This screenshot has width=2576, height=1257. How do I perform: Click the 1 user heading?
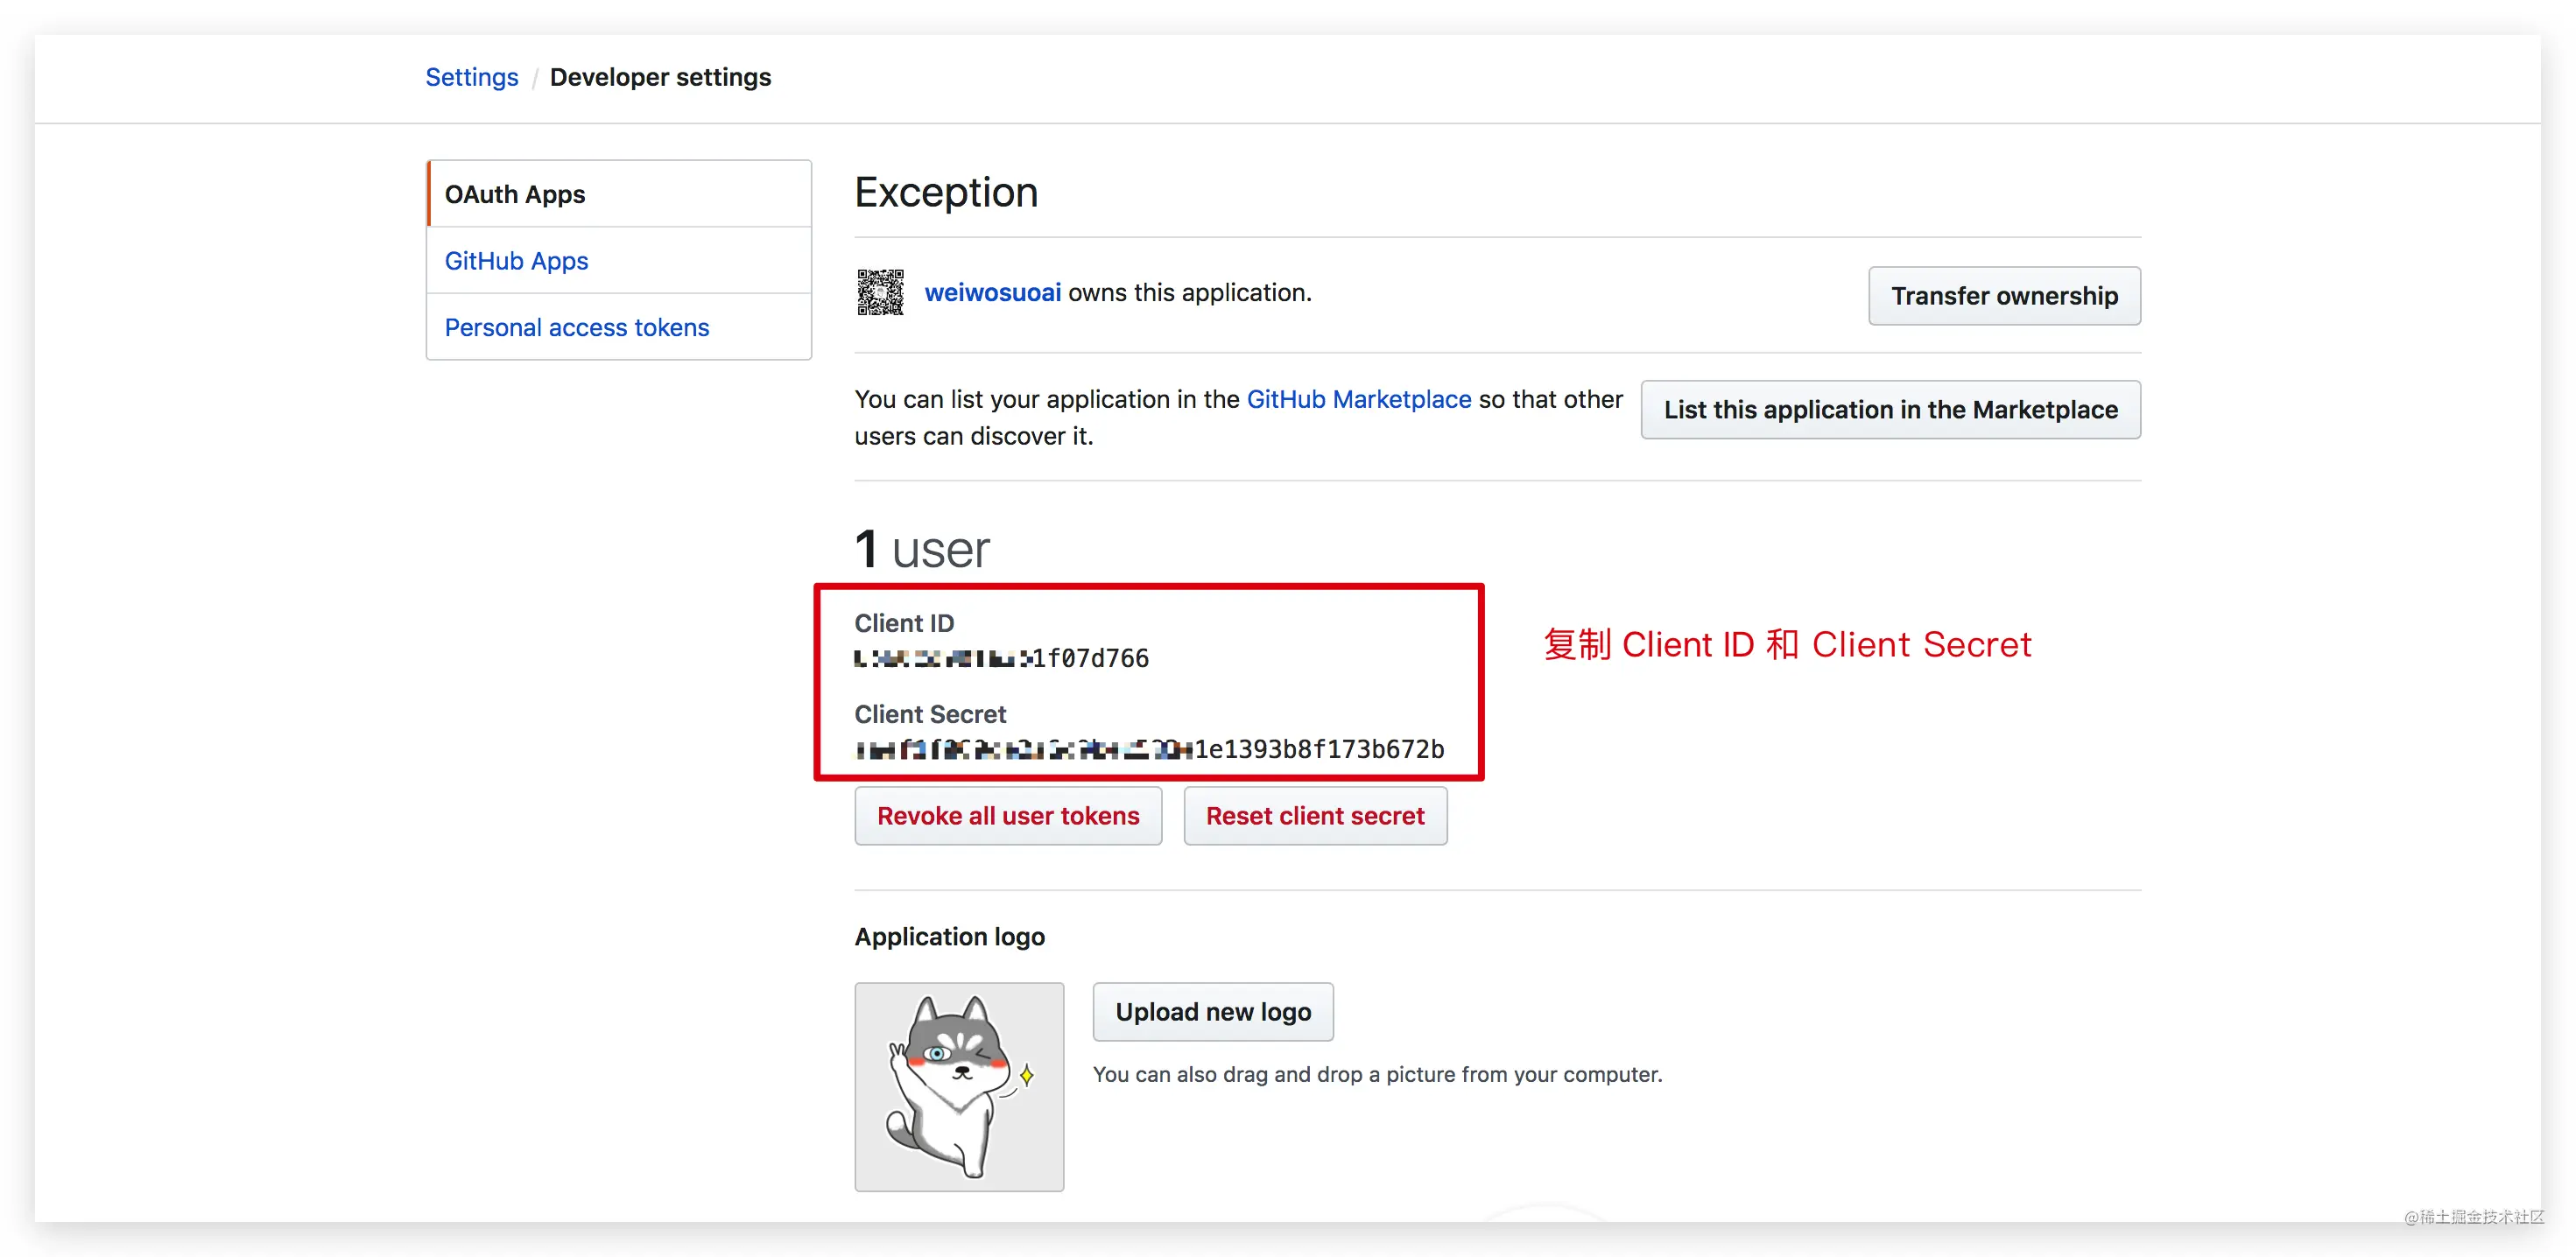click(x=922, y=549)
